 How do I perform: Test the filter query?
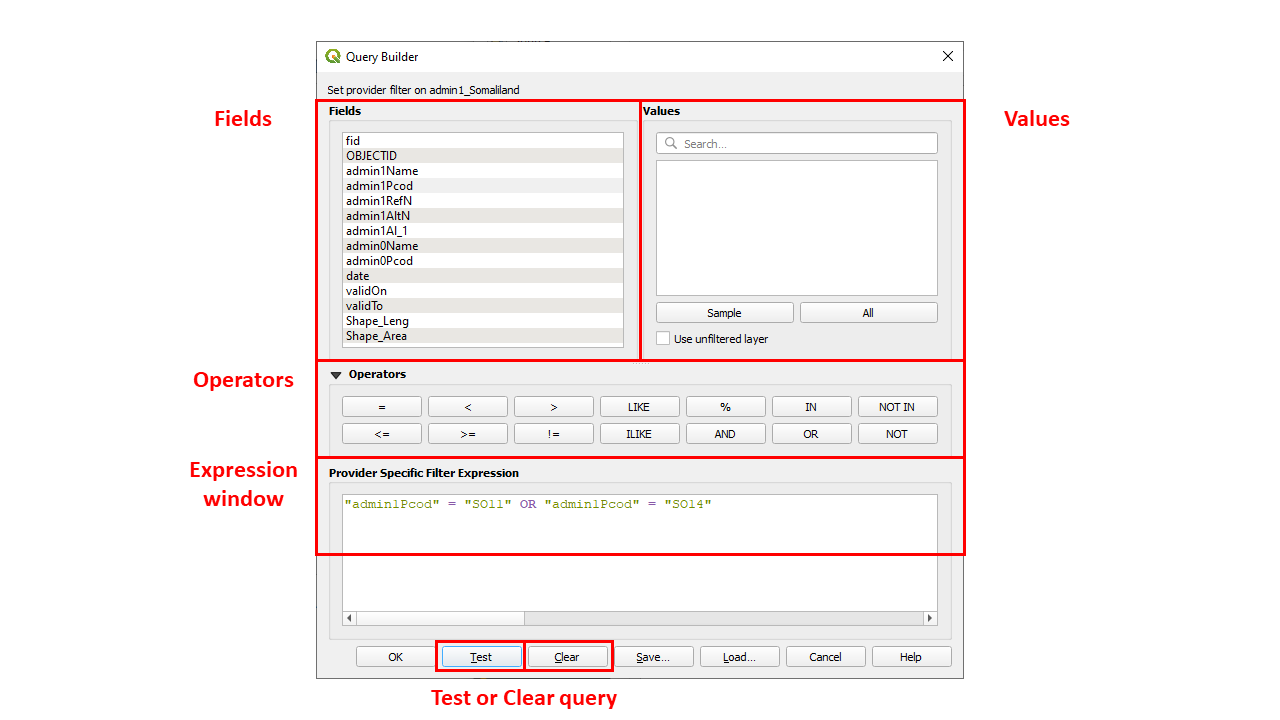pos(481,657)
